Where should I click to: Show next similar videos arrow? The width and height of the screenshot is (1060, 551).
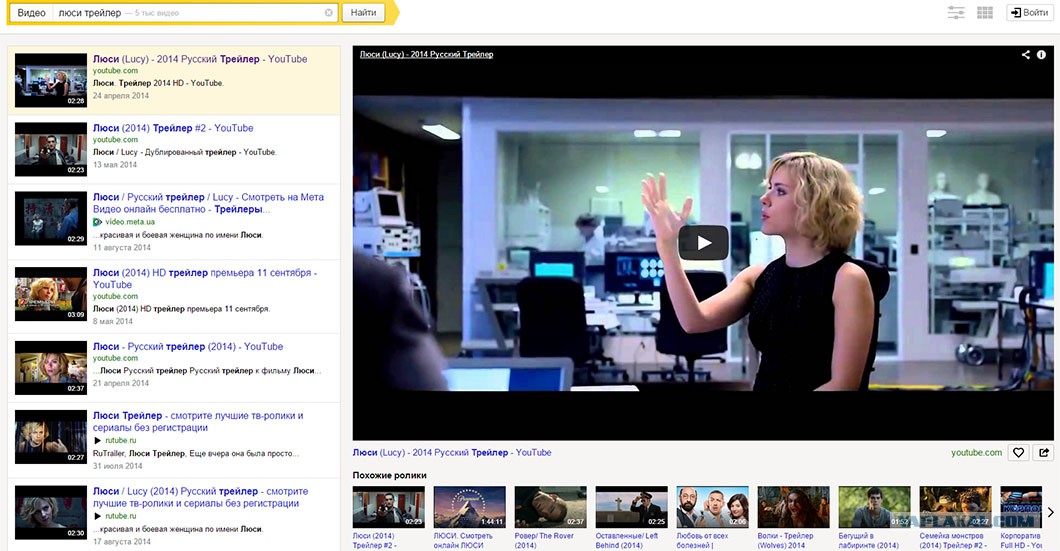tap(1051, 512)
